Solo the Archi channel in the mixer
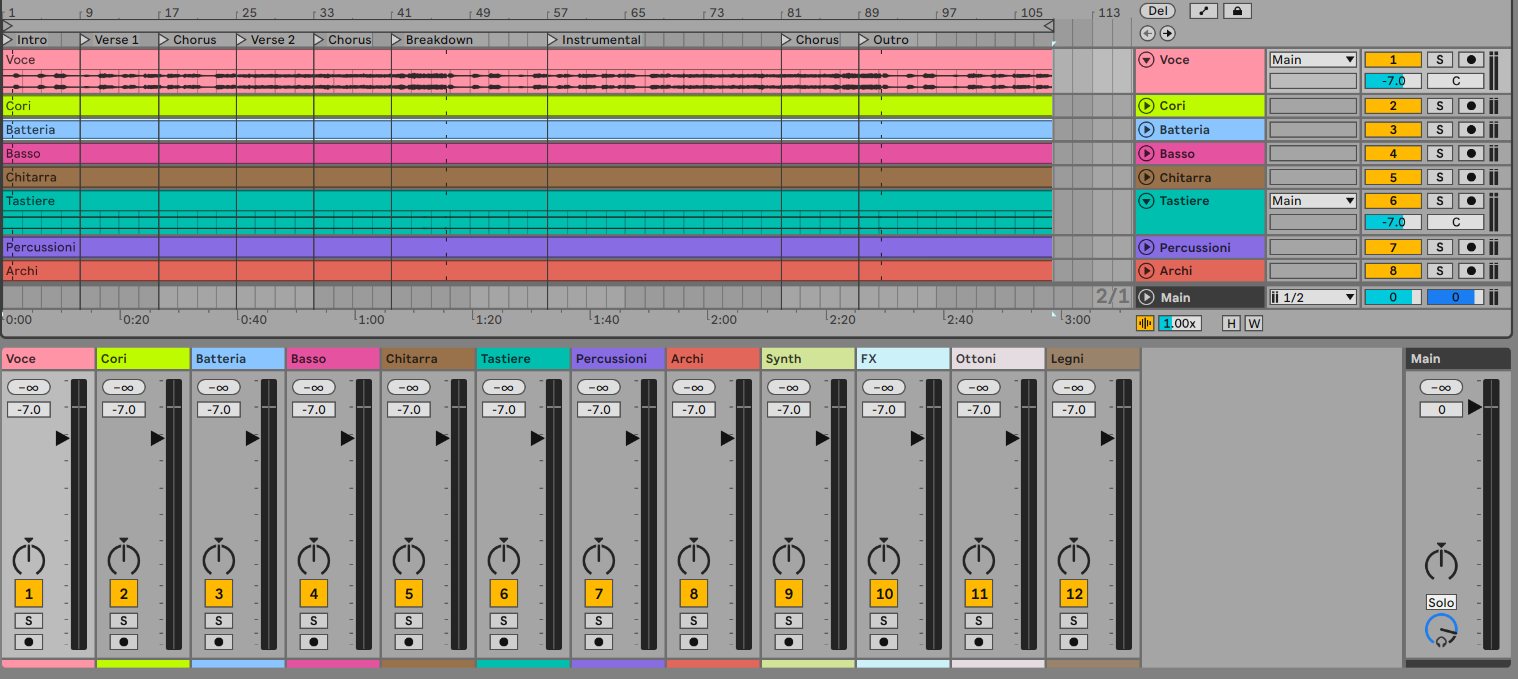1518x679 pixels. [694, 621]
